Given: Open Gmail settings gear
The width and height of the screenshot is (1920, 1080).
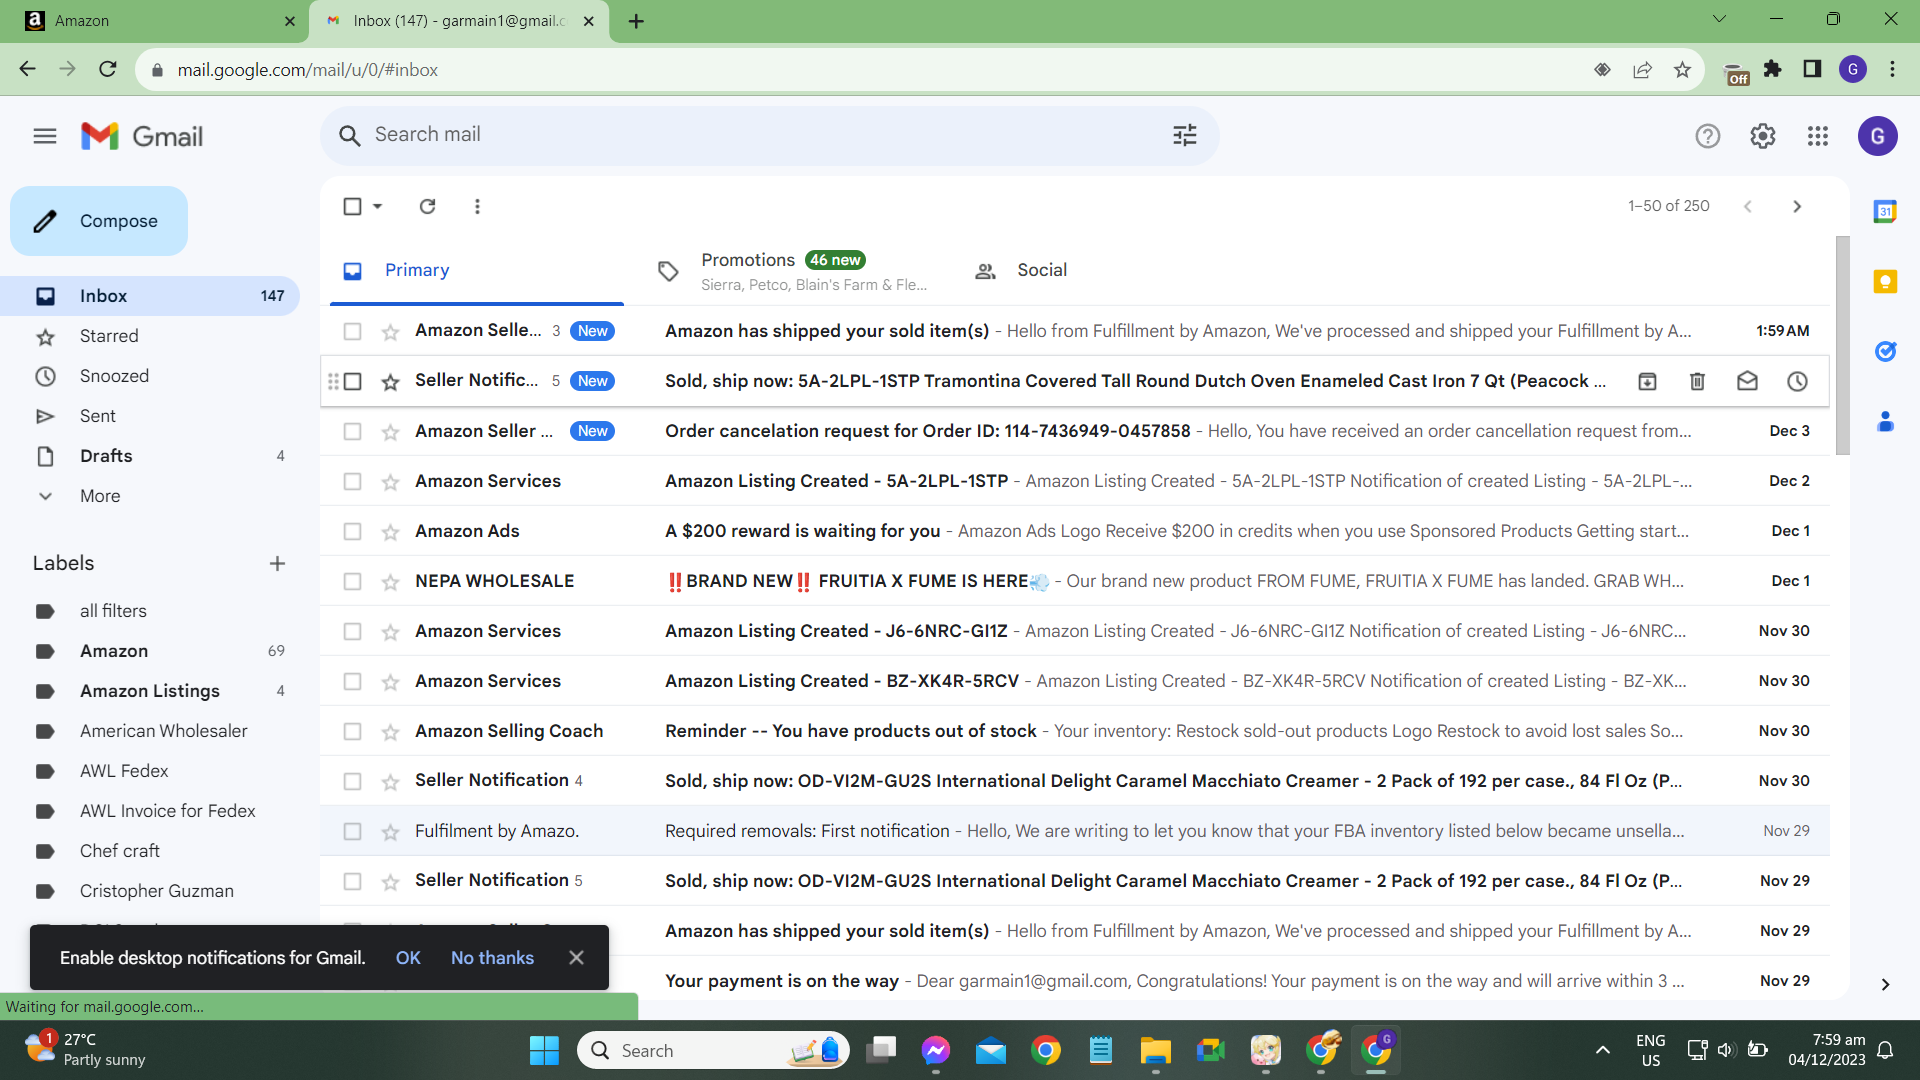Looking at the screenshot, I should 1763,136.
